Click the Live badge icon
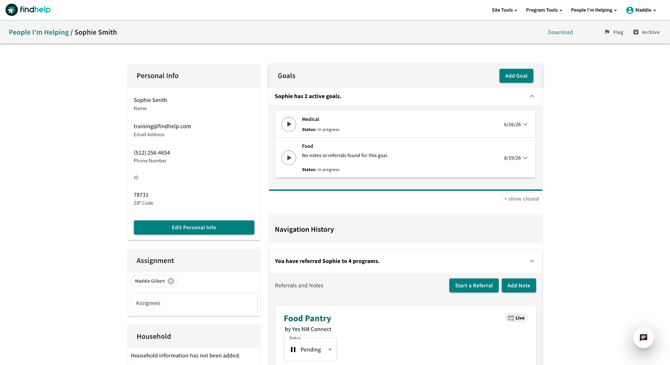Screen dimensions: 670x365 (x=511, y=318)
